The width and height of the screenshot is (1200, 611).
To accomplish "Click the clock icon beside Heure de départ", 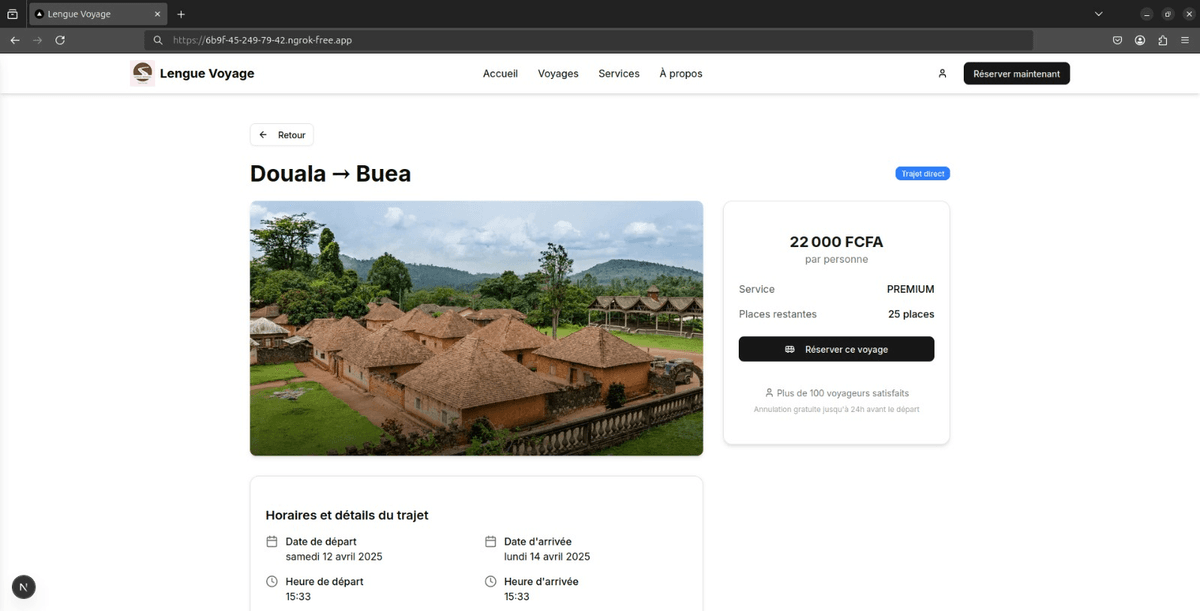I will [271, 580].
